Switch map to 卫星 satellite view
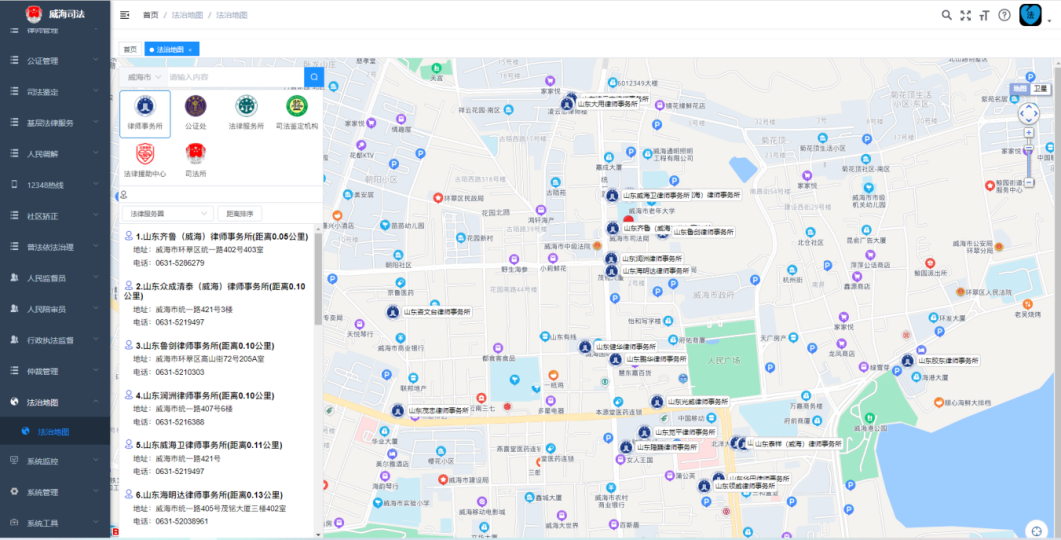The image size is (1061, 540). pos(1041,88)
